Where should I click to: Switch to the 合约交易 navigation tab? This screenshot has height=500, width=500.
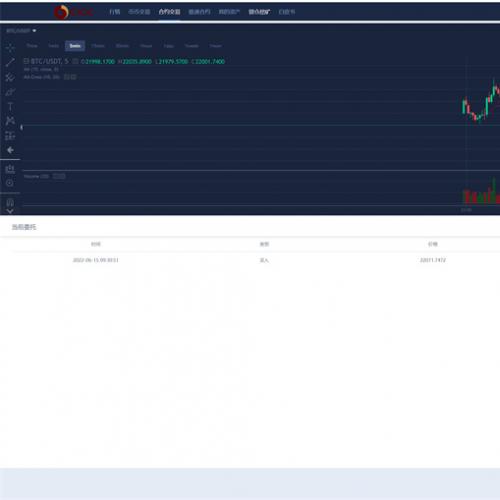[x=169, y=12]
